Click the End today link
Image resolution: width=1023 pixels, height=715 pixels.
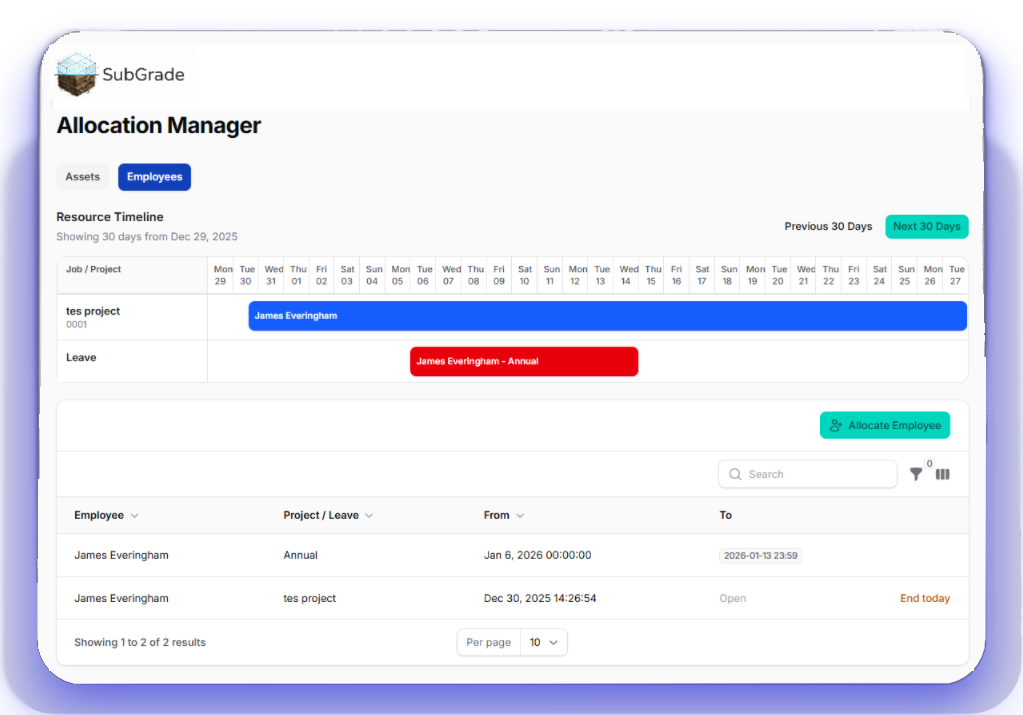tap(924, 599)
